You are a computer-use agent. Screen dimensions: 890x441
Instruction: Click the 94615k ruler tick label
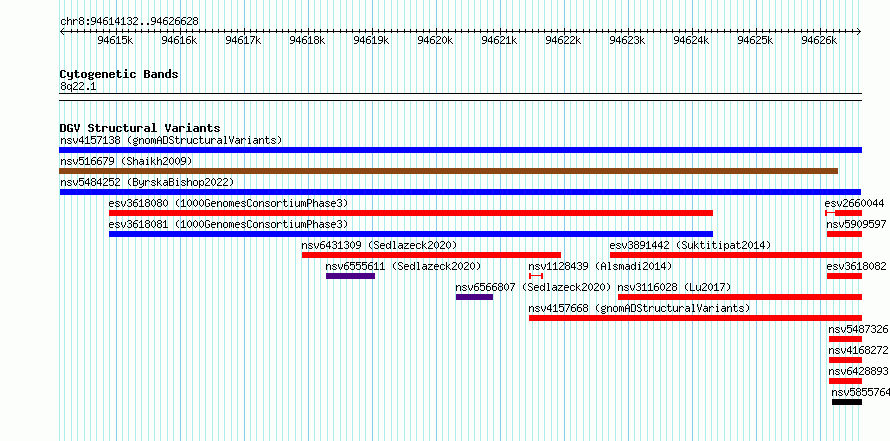pyautogui.click(x=115, y=40)
